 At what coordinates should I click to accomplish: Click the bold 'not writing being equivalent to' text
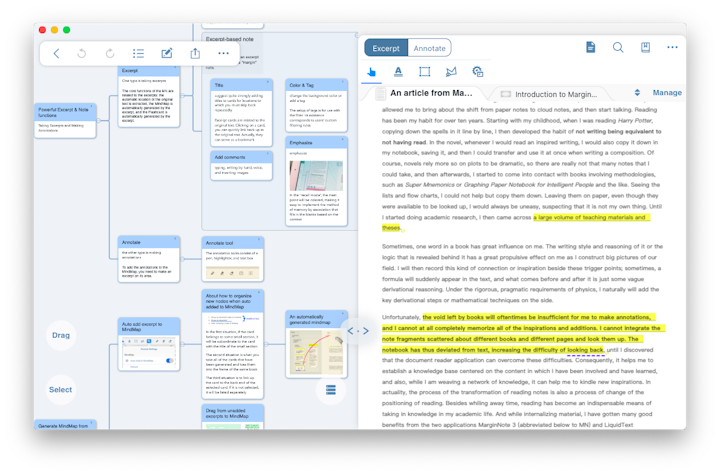[x=618, y=131]
